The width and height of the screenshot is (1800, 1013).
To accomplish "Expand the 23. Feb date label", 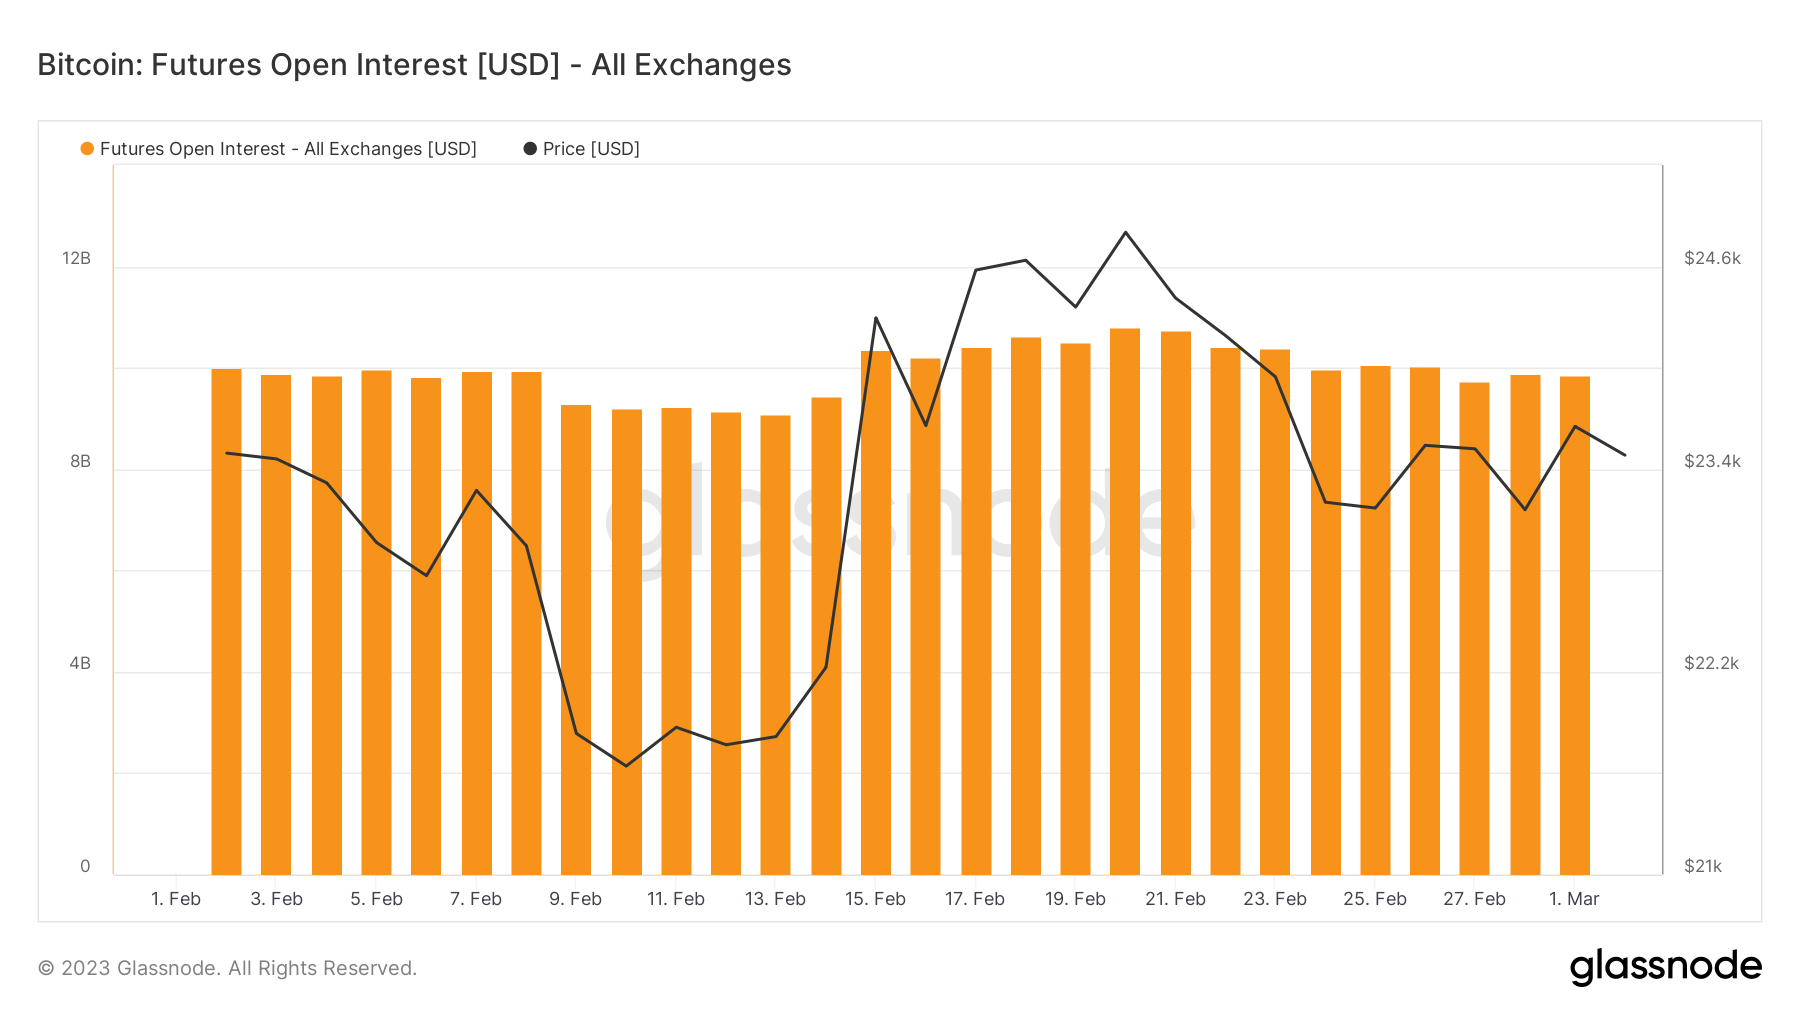I will point(1275,898).
